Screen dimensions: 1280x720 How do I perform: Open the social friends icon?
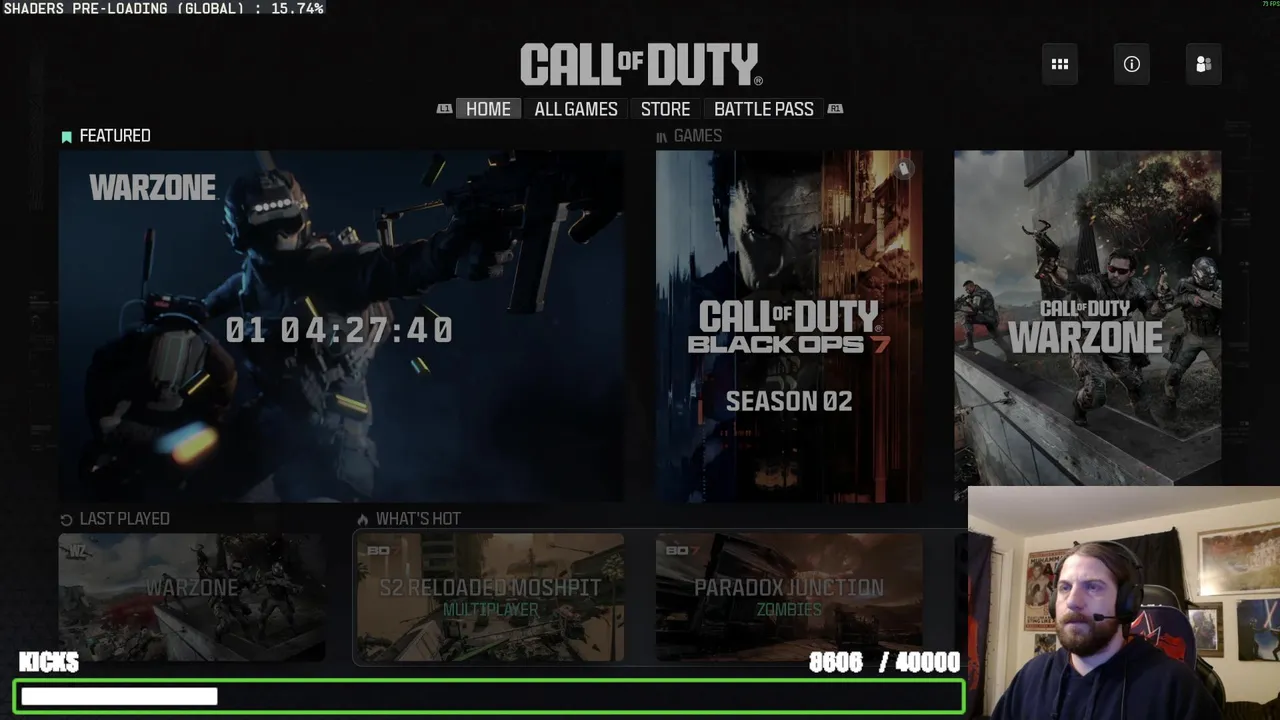coord(1204,64)
